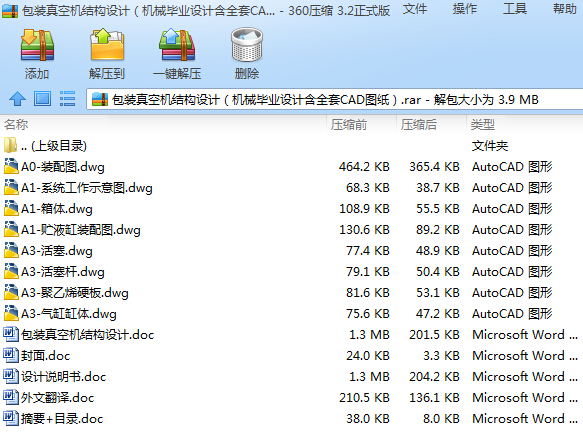Click the 删除 (Delete) trash icon
This screenshot has height=434, width=583.
[x=247, y=44]
